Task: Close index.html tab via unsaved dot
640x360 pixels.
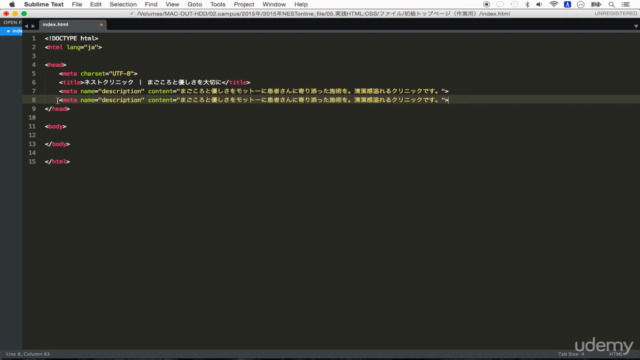Action: tap(101, 25)
